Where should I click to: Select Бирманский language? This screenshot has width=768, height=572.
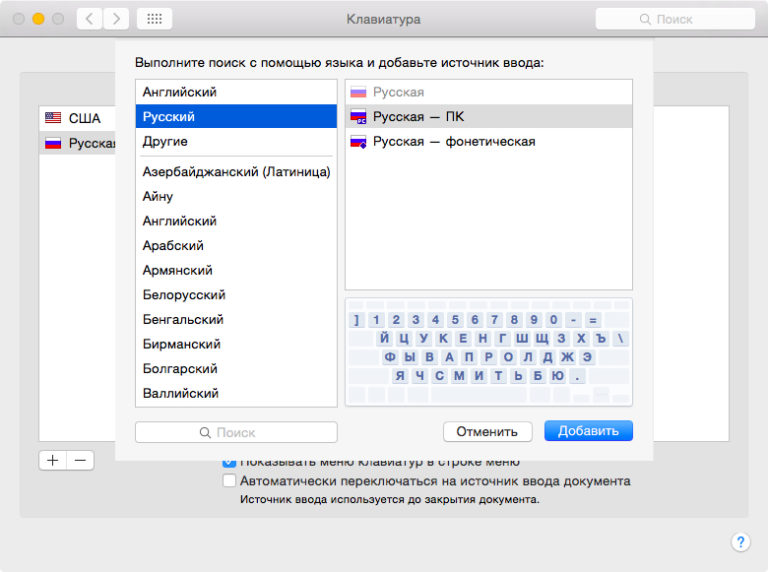pyautogui.click(x=236, y=344)
